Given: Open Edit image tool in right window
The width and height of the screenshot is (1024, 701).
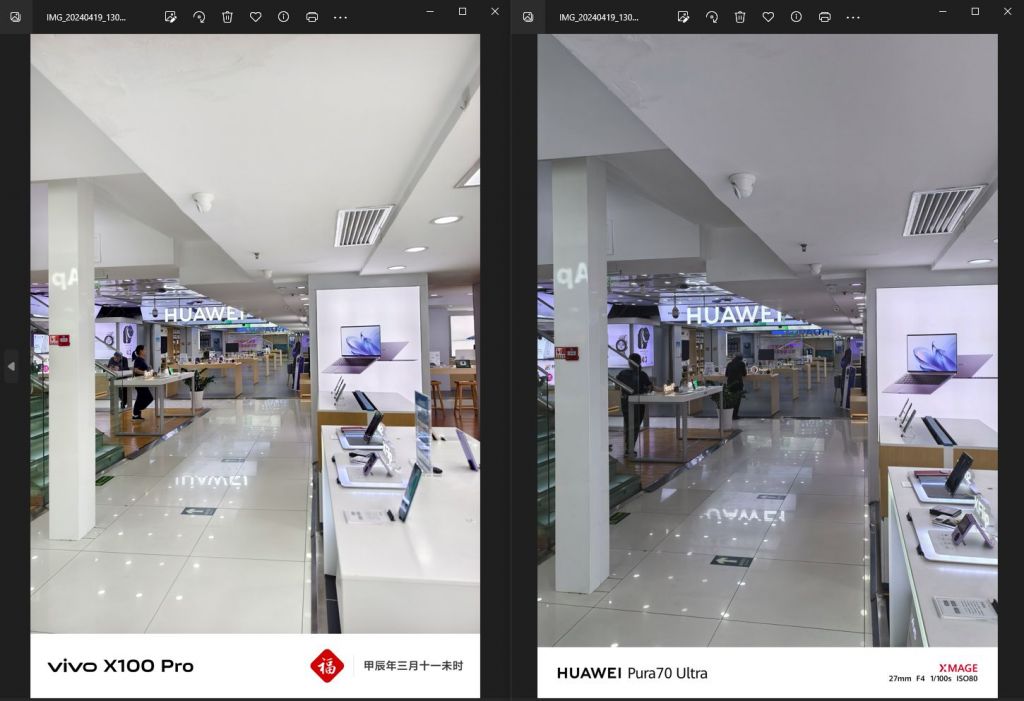Looking at the screenshot, I should point(683,17).
